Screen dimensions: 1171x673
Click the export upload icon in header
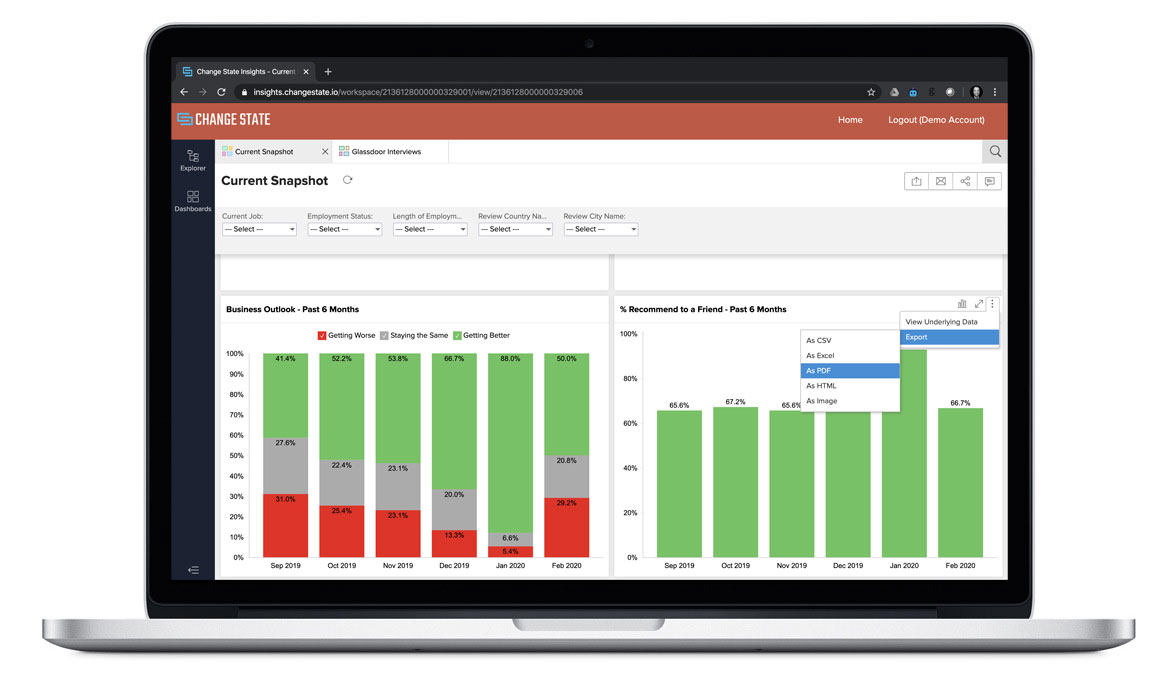click(916, 181)
